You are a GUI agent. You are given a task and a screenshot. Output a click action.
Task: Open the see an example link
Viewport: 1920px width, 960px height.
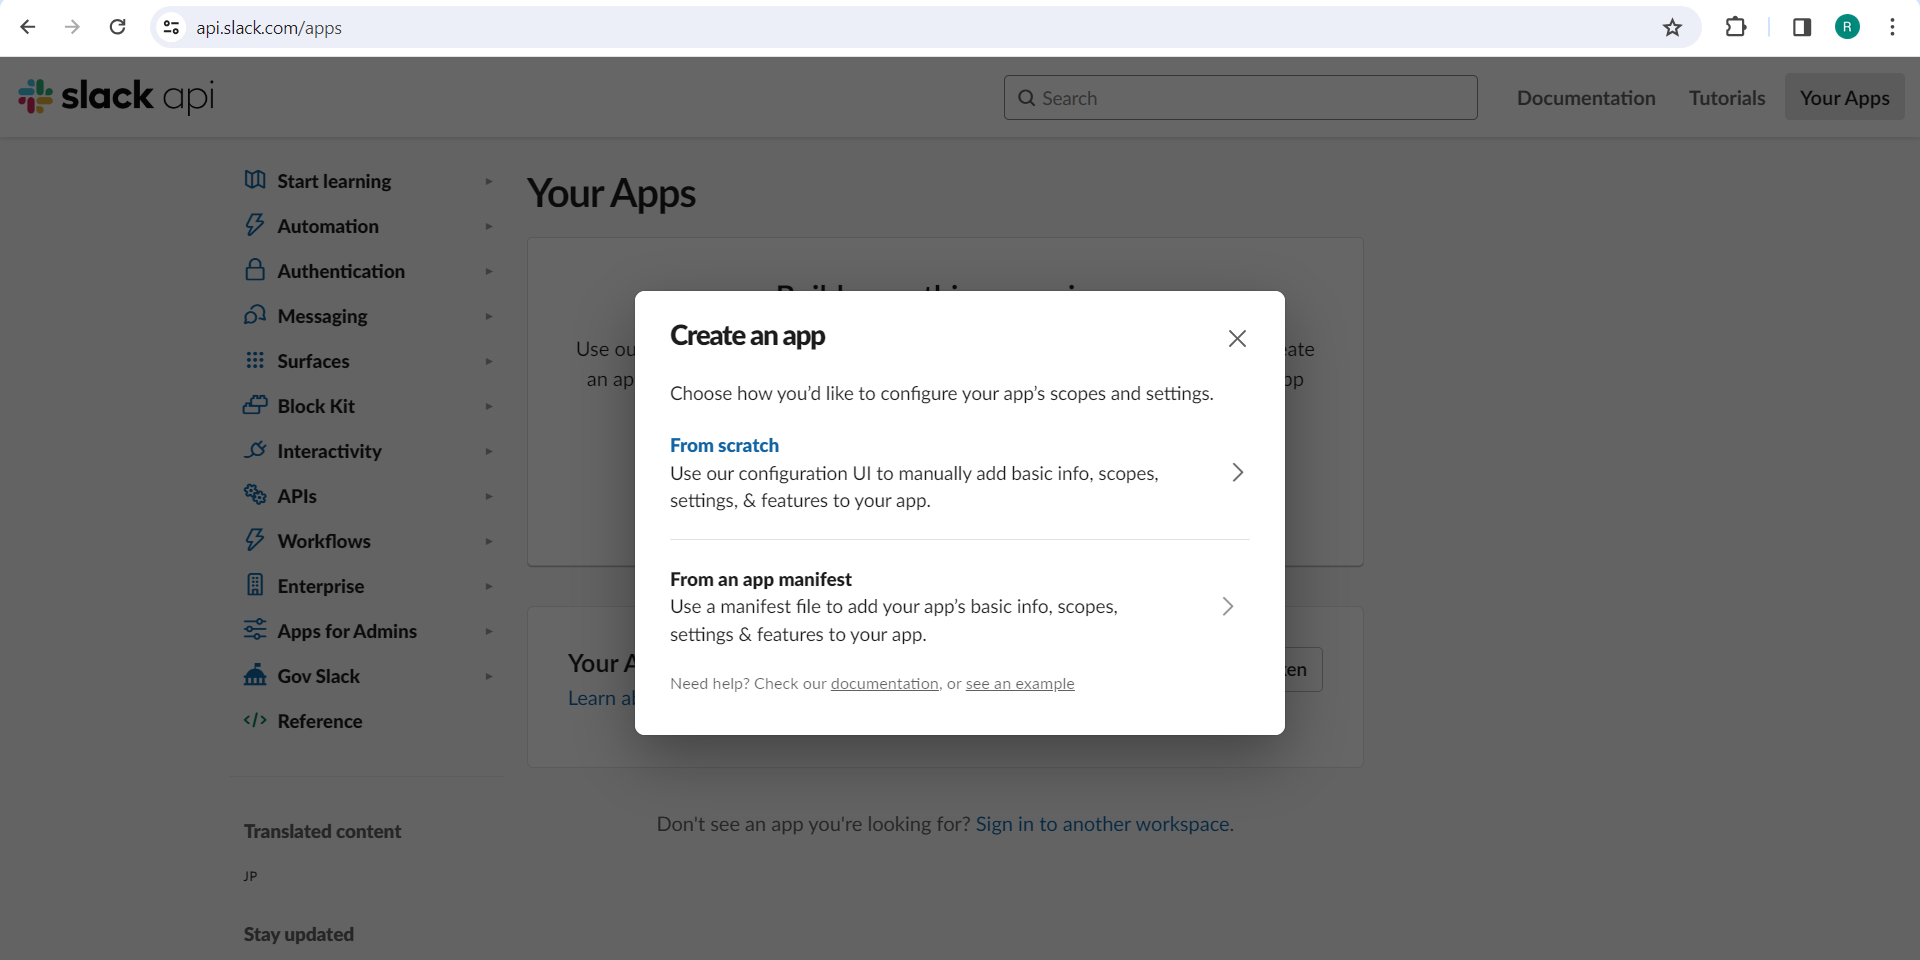tap(1018, 683)
